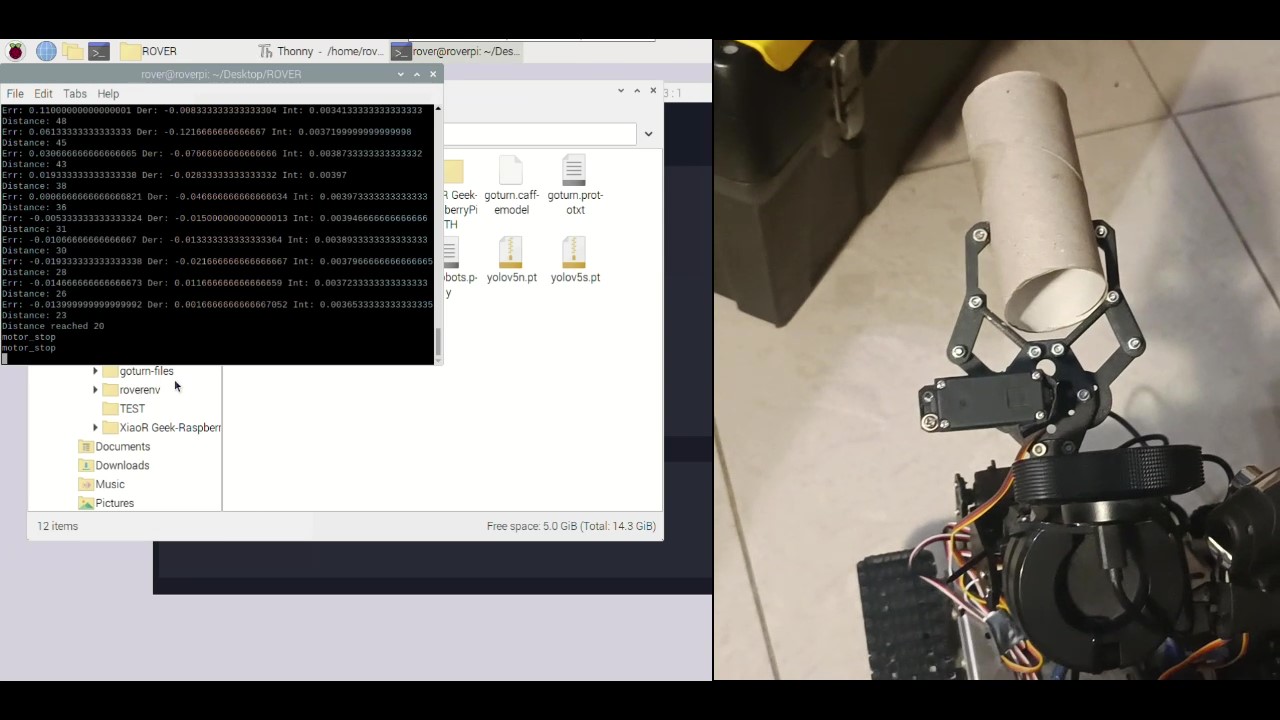Click the Pictures folder icon in tree
The height and width of the screenshot is (720, 1280).
click(86, 503)
